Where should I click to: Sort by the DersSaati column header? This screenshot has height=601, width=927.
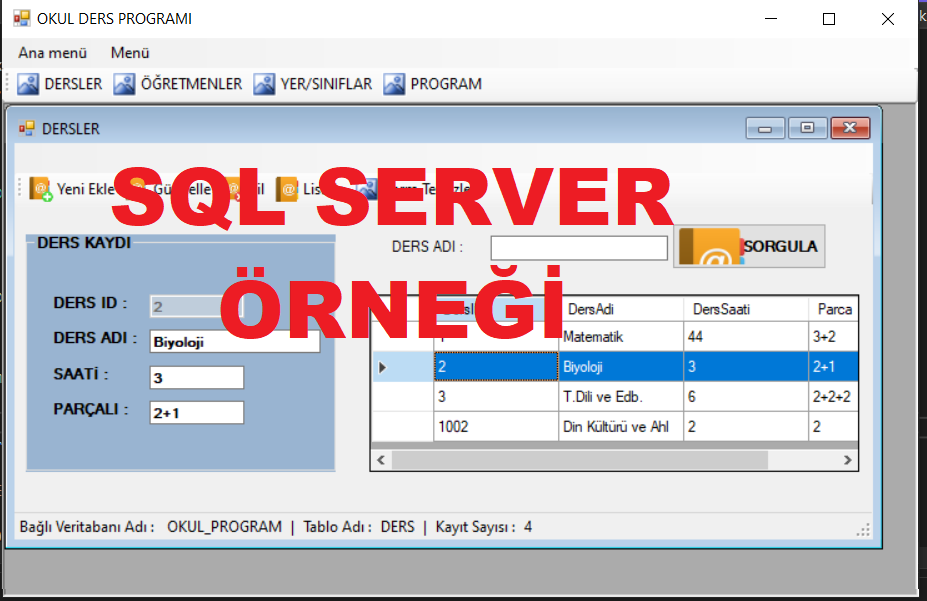[x=745, y=309]
